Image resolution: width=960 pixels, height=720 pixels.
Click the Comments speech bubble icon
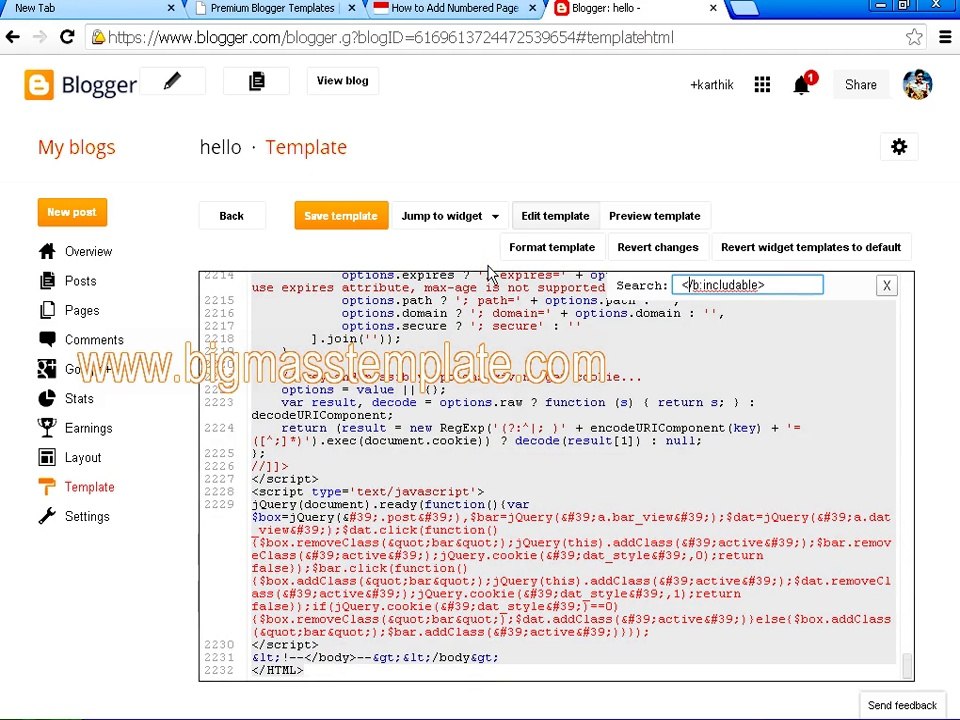pos(47,339)
